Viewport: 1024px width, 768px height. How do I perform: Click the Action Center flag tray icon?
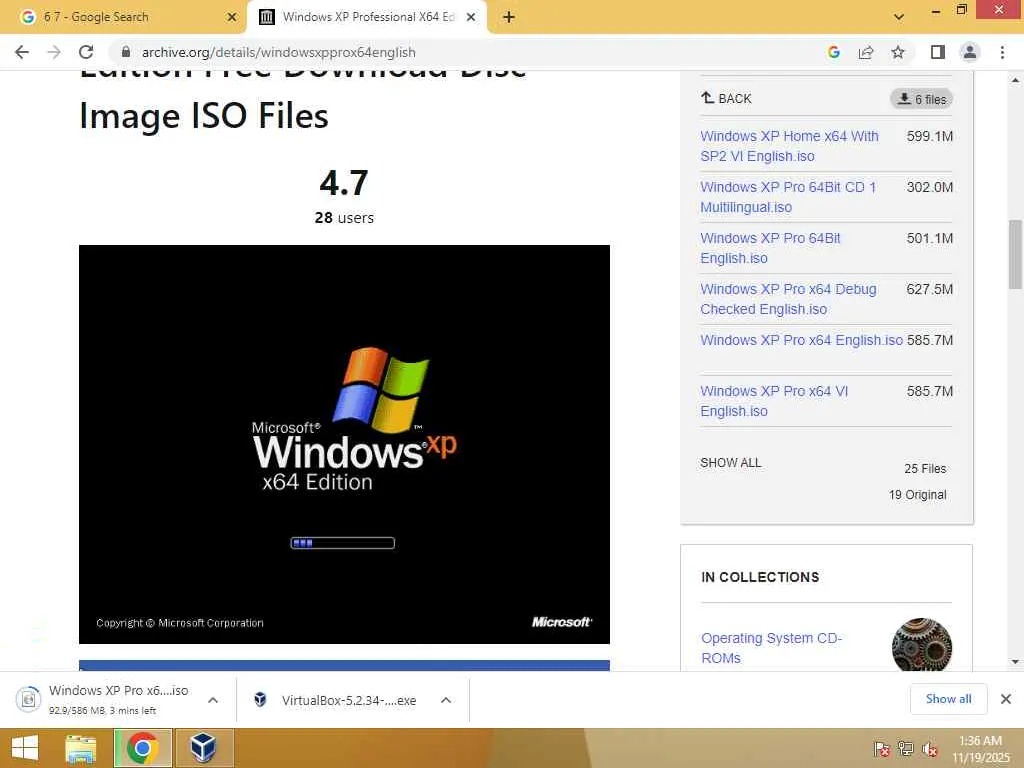click(881, 749)
